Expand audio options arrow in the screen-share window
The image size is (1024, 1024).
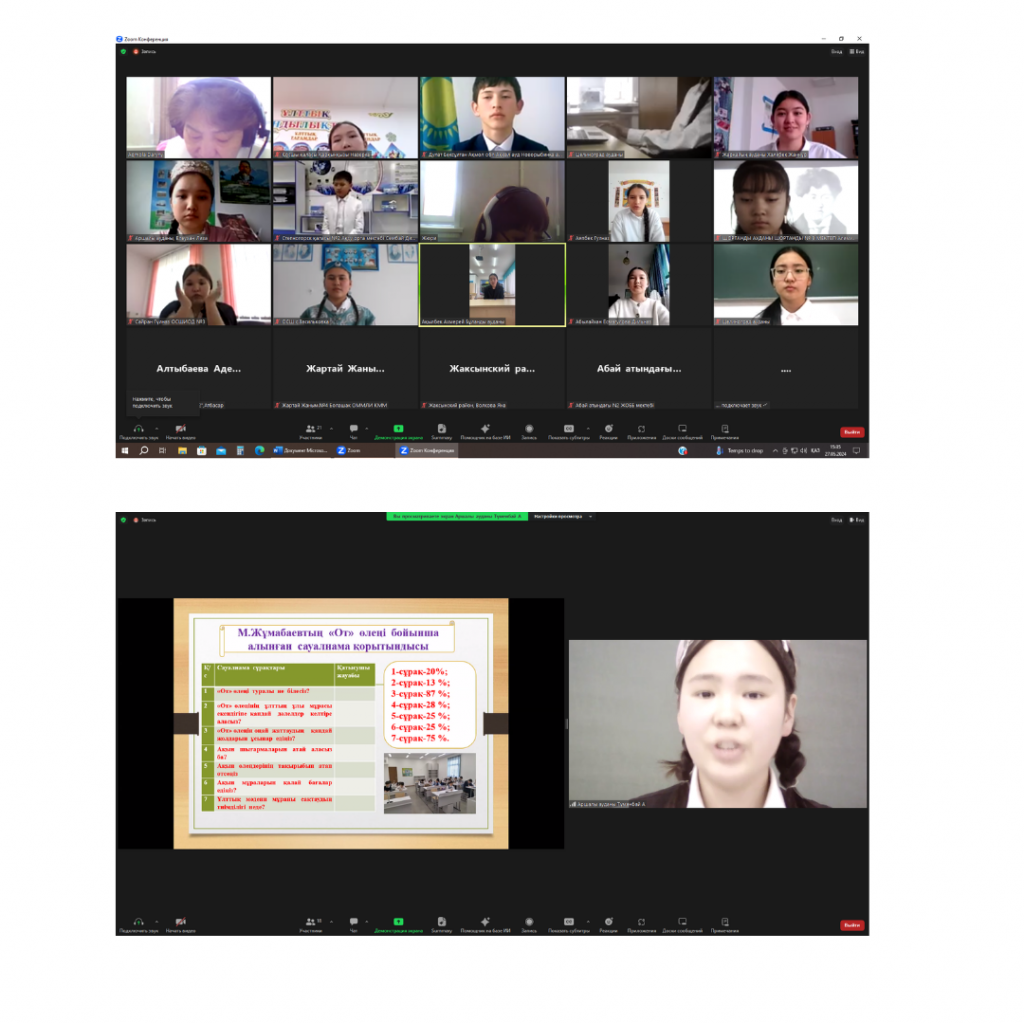click(x=157, y=922)
